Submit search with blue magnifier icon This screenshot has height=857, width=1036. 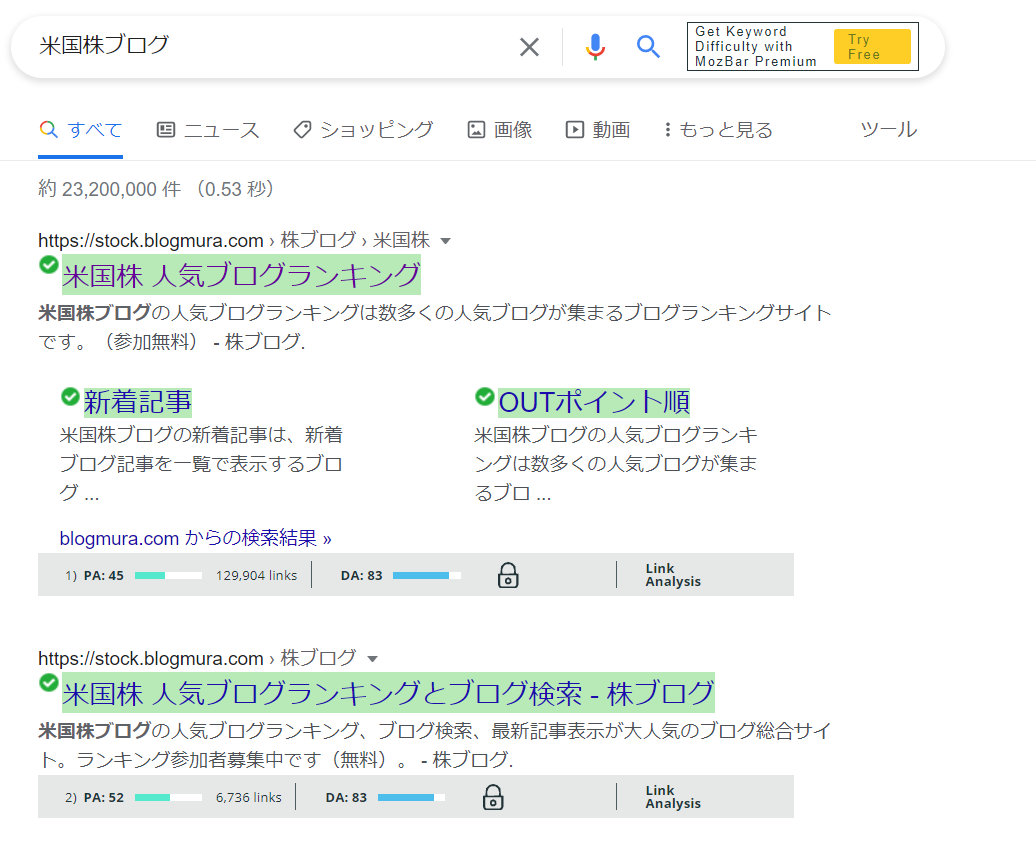tap(648, 46)
